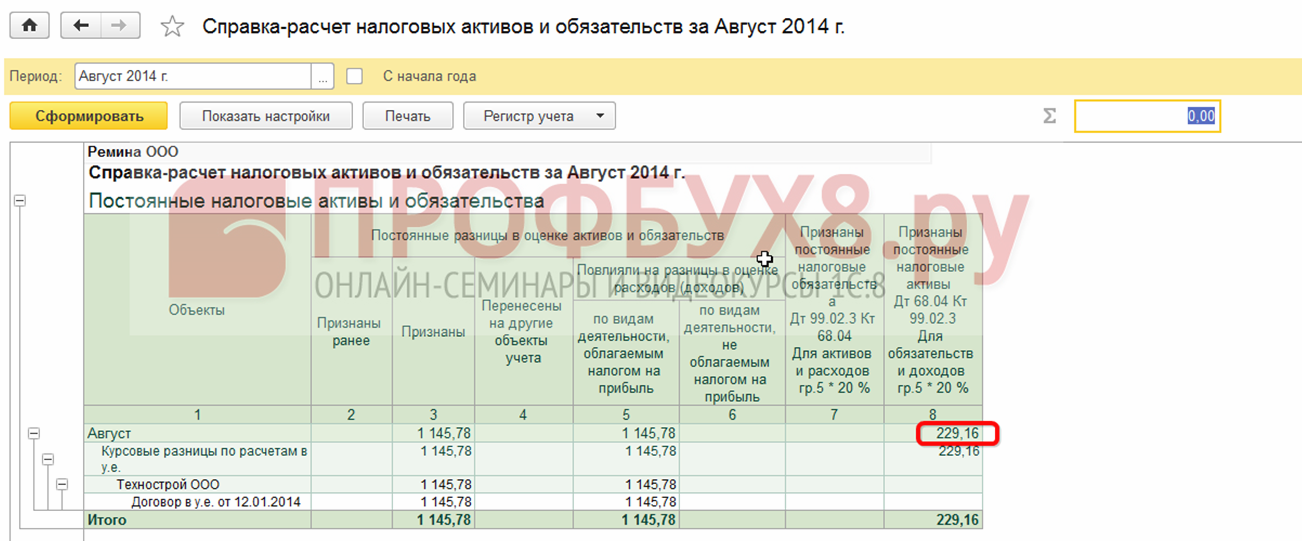This screenshot has height=541, width=1302.
Task: Collapse the 'Постоянные налоговые активы' section
Action: (x=20, y=201)
